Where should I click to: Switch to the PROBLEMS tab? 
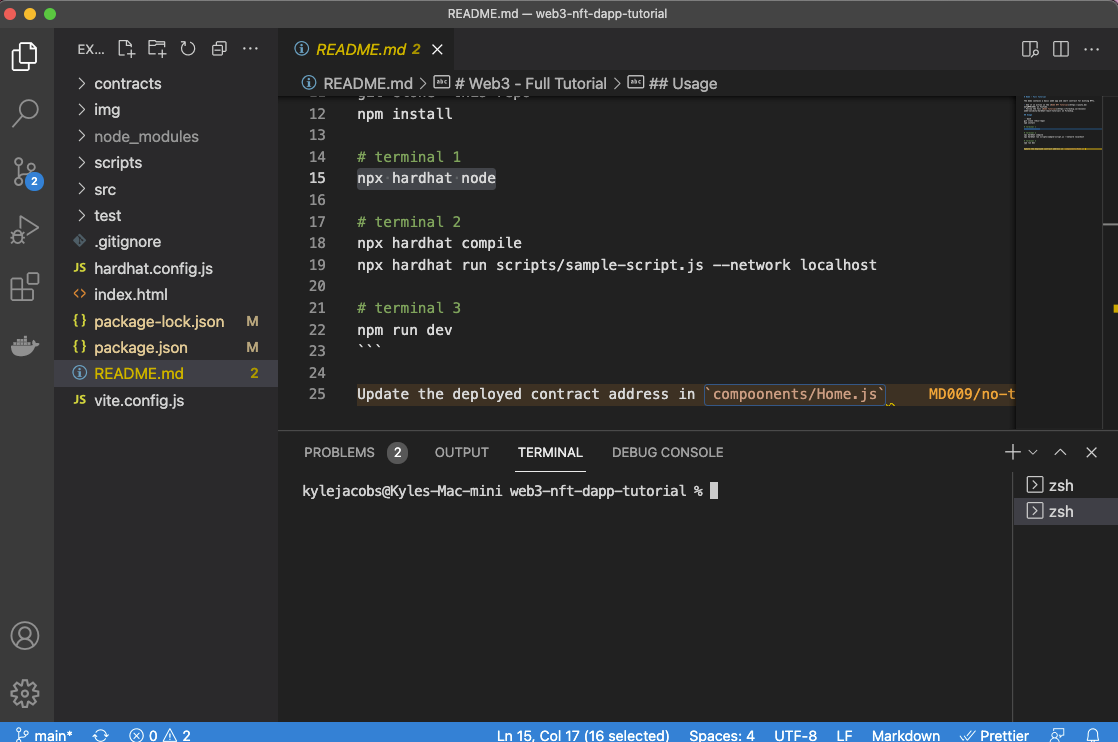pos(339,453)
